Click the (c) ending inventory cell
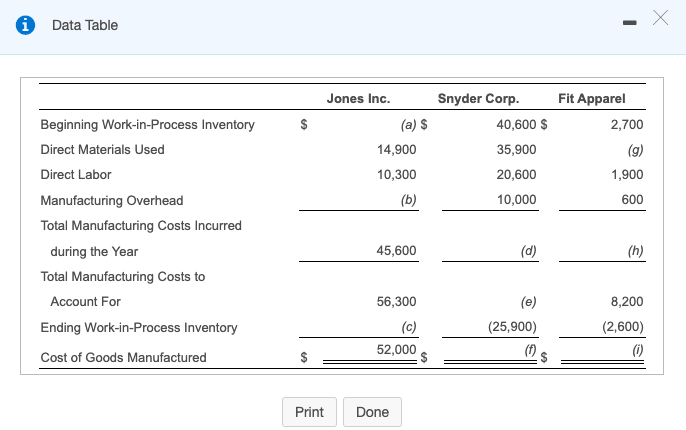The height and width of the screenshot is (430, 686). point(409,327)
